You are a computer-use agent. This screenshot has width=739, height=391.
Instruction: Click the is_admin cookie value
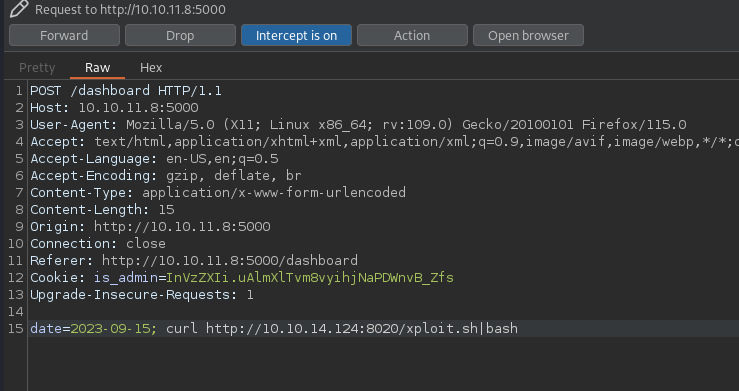[x=310, y=277]
